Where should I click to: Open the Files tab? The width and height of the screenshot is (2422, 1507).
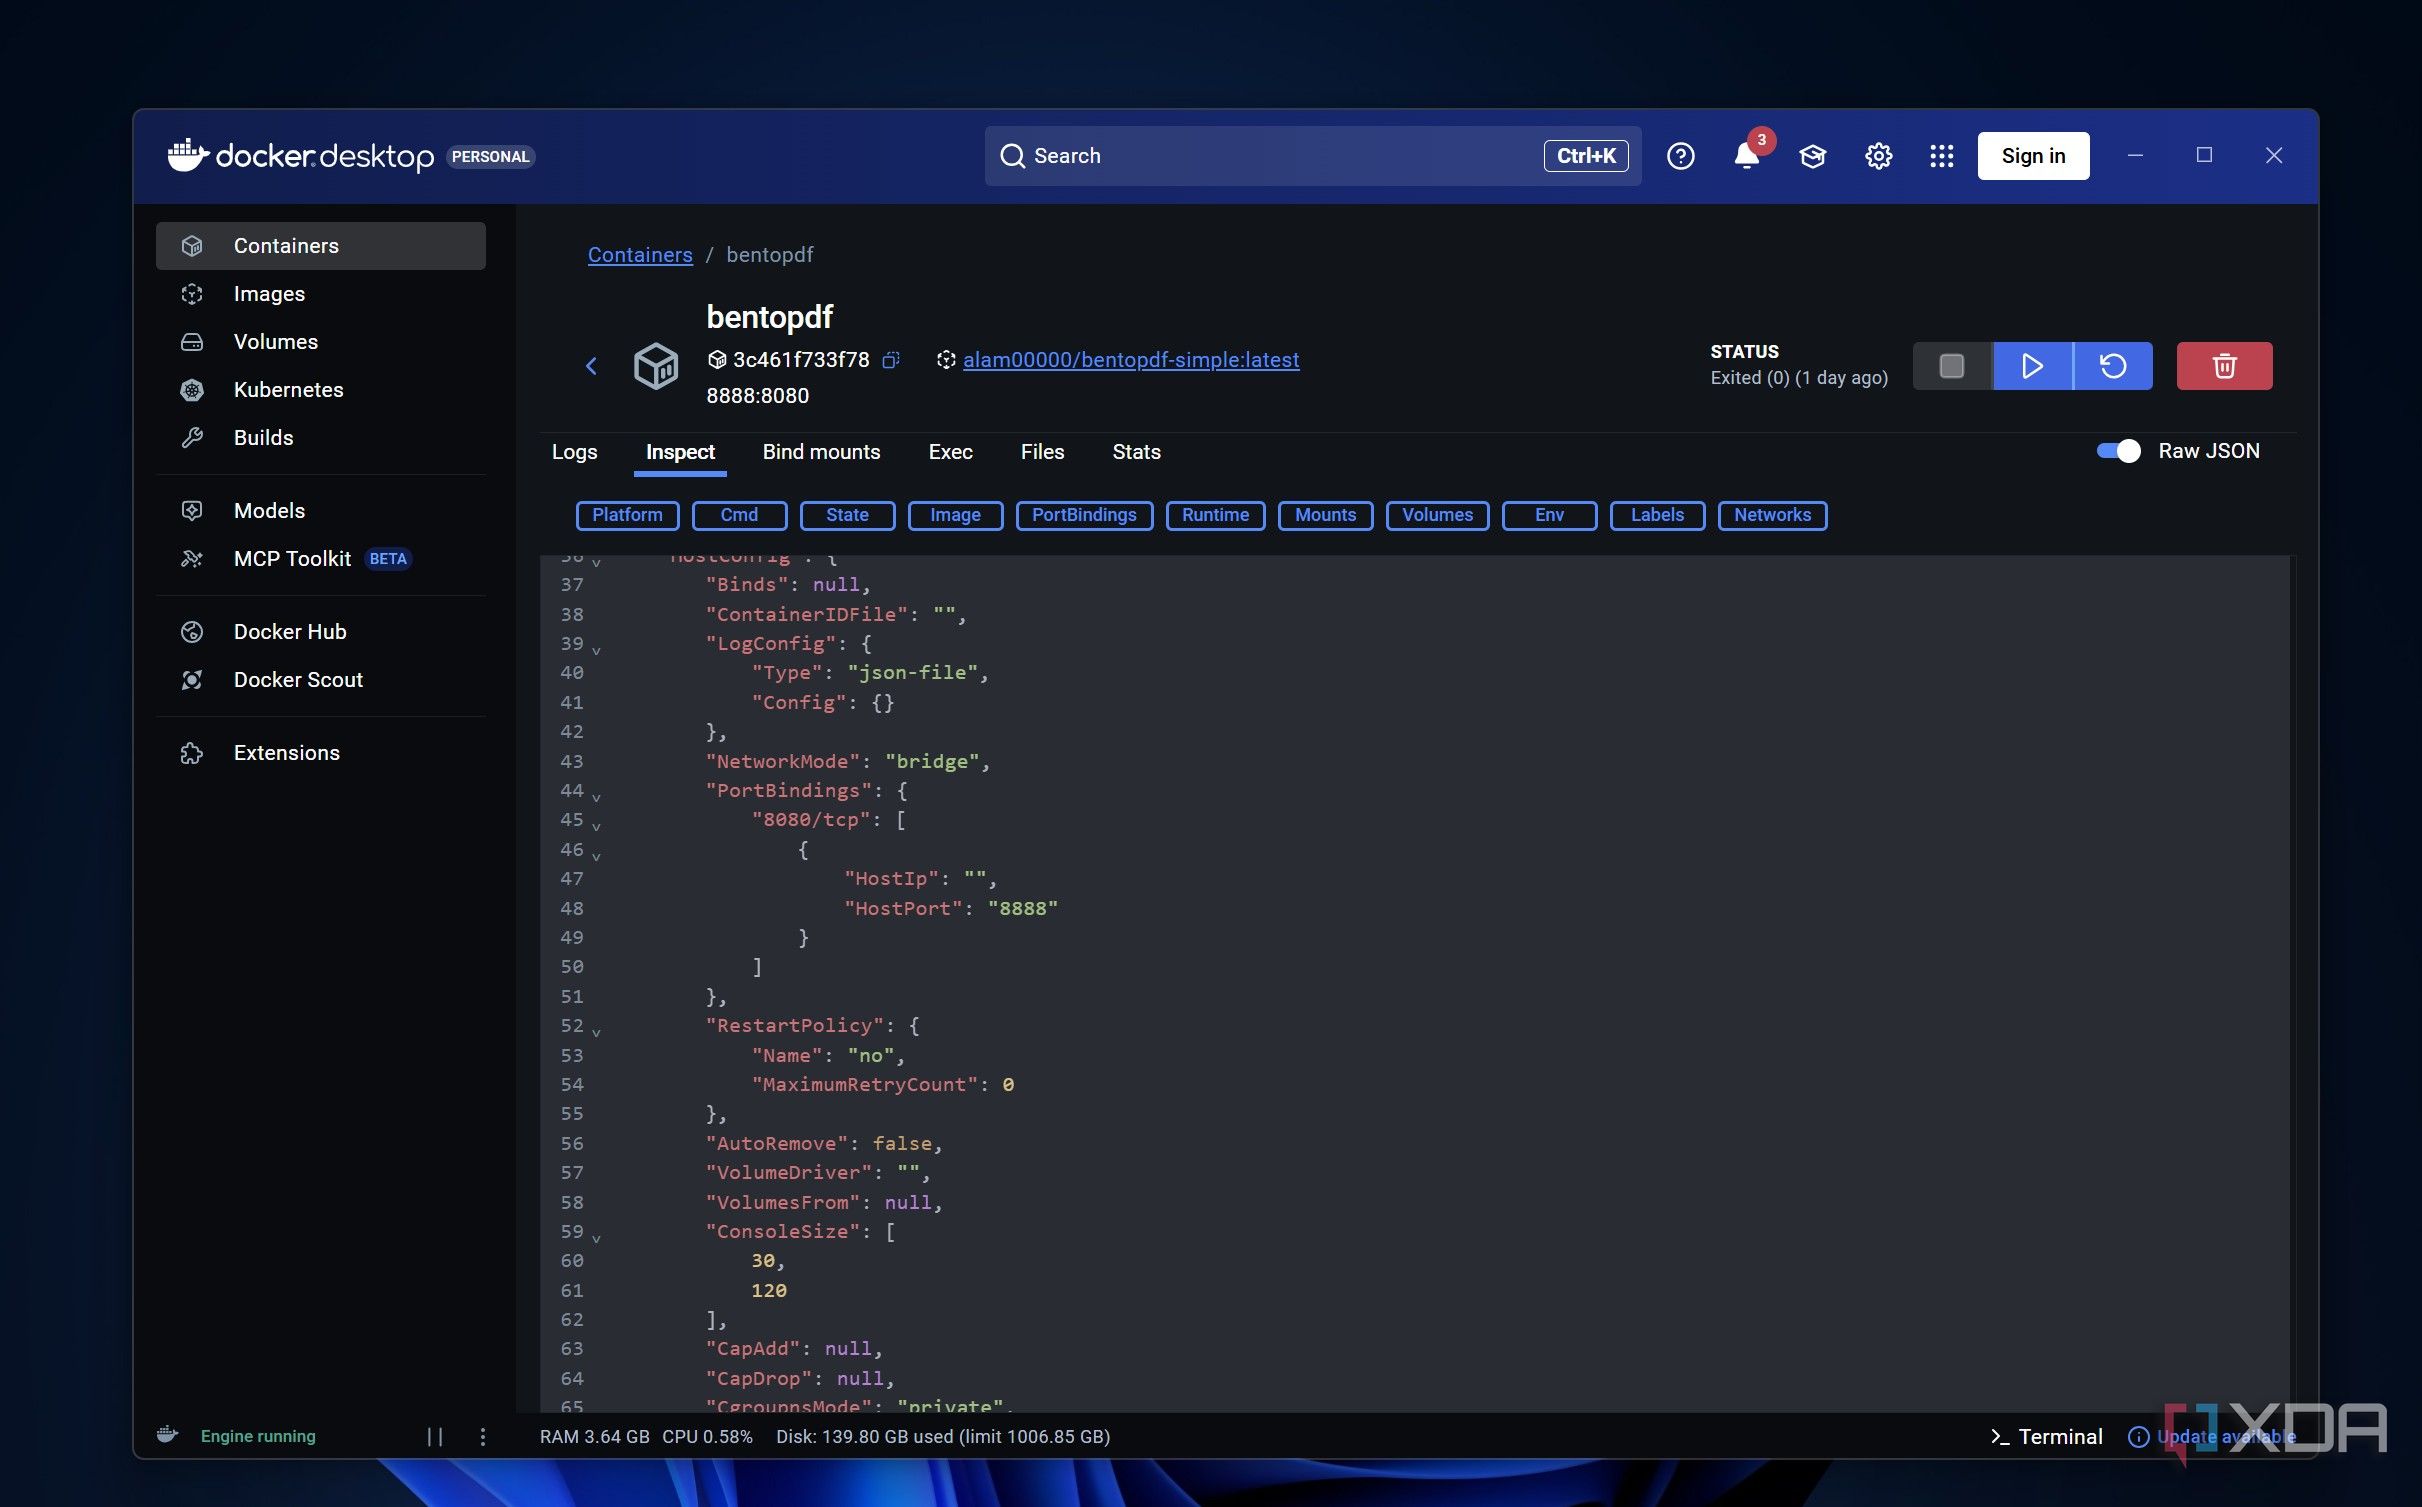1042,452
